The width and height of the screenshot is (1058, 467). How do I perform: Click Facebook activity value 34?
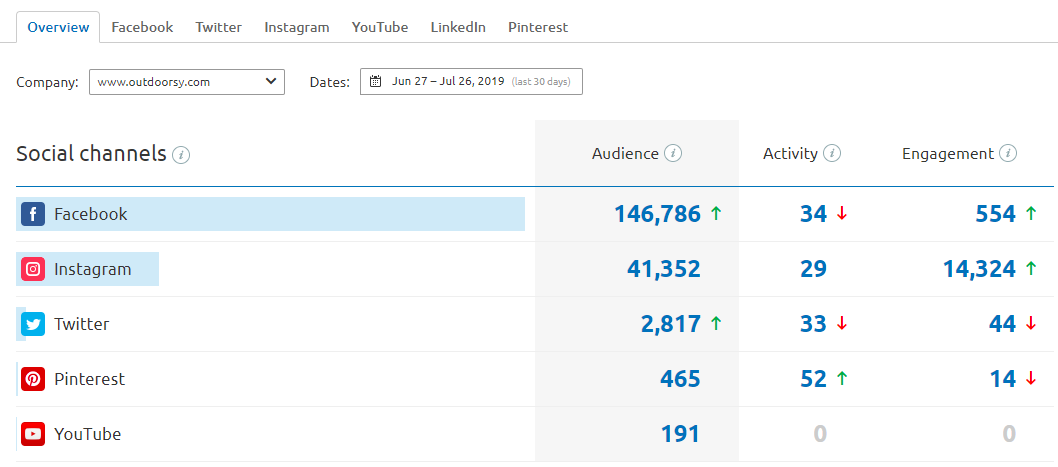pyautogui.click(x=813, y=214)
